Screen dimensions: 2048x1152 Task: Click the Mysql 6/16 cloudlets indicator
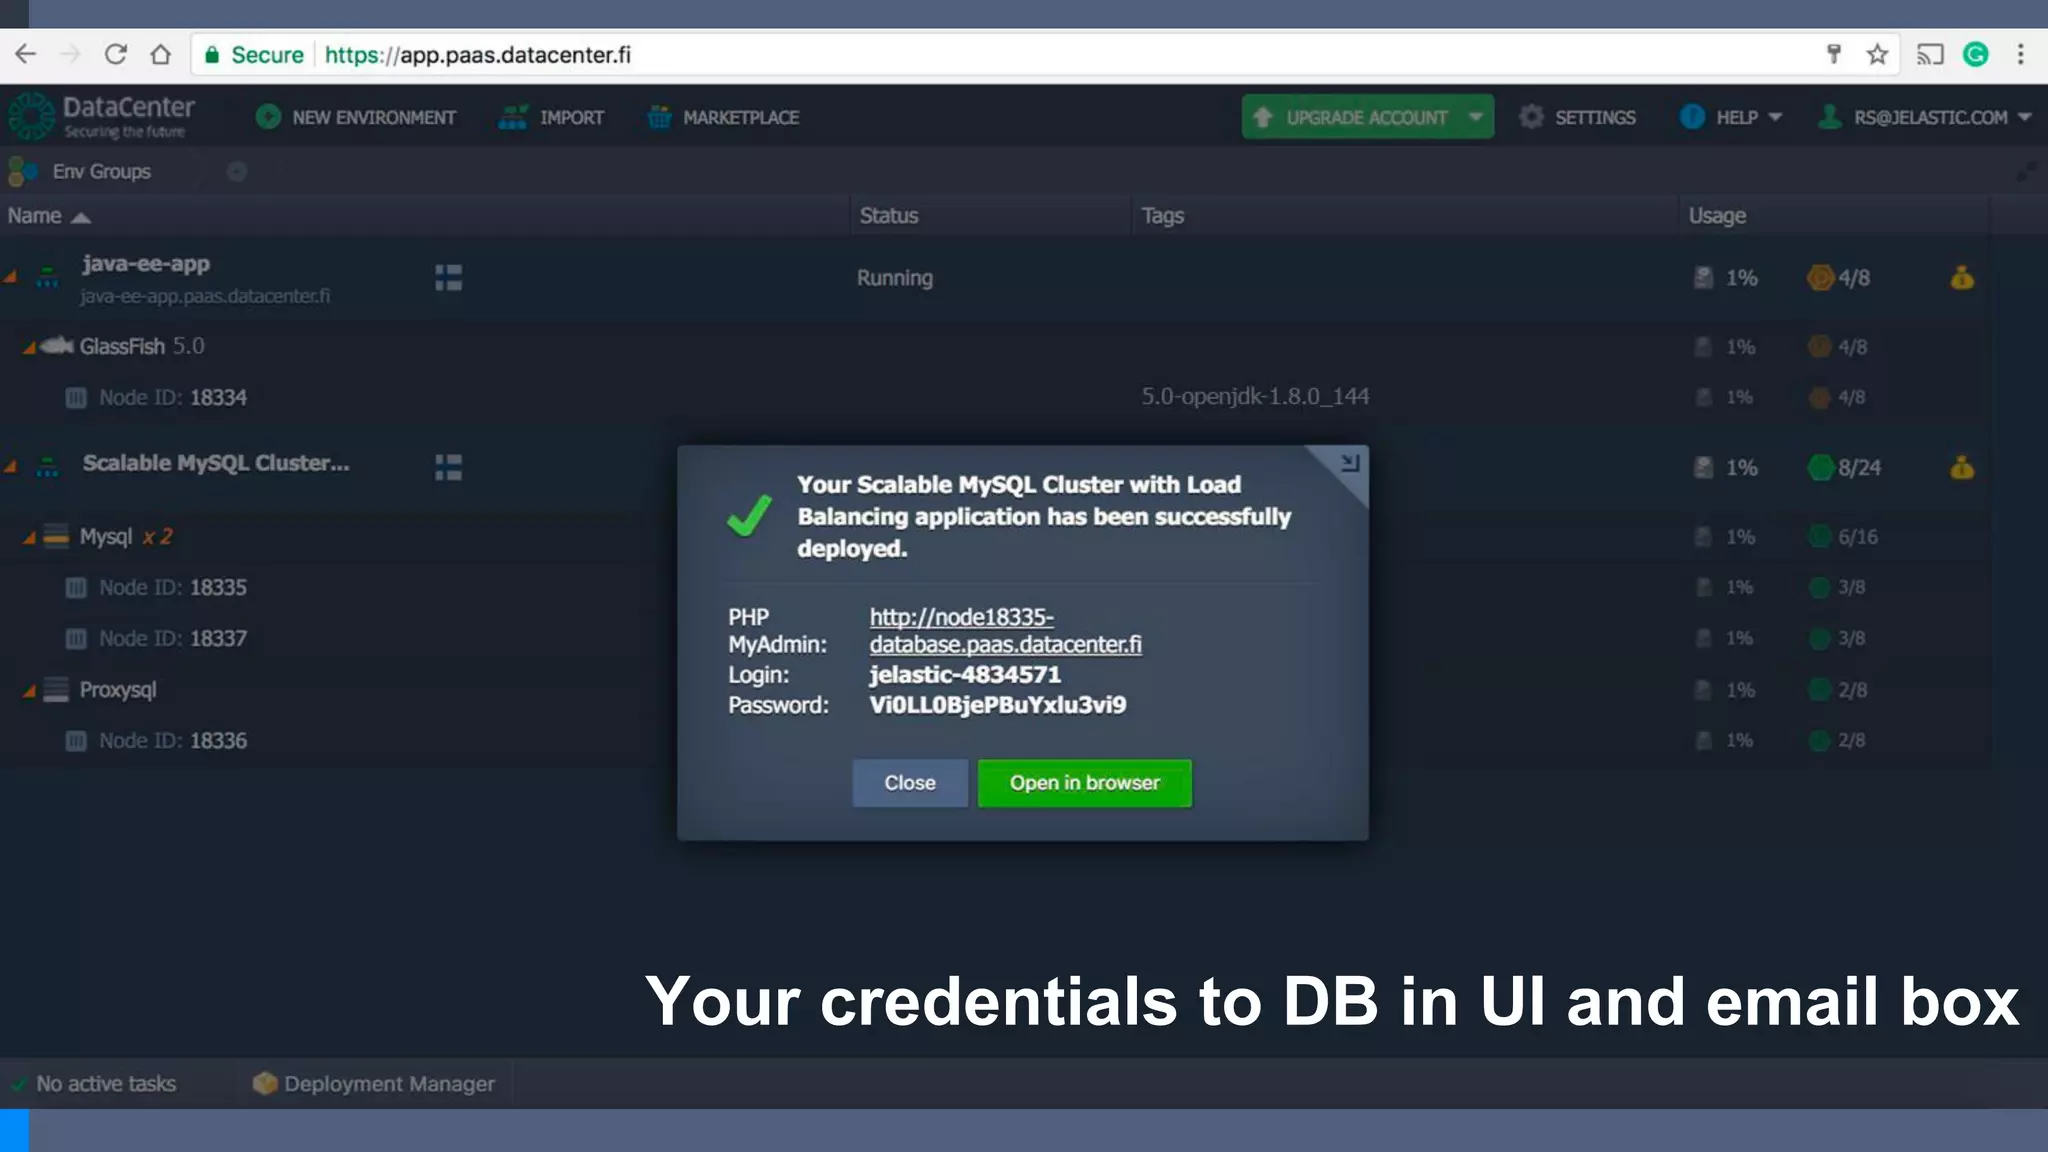click(x=1845, y=538)
